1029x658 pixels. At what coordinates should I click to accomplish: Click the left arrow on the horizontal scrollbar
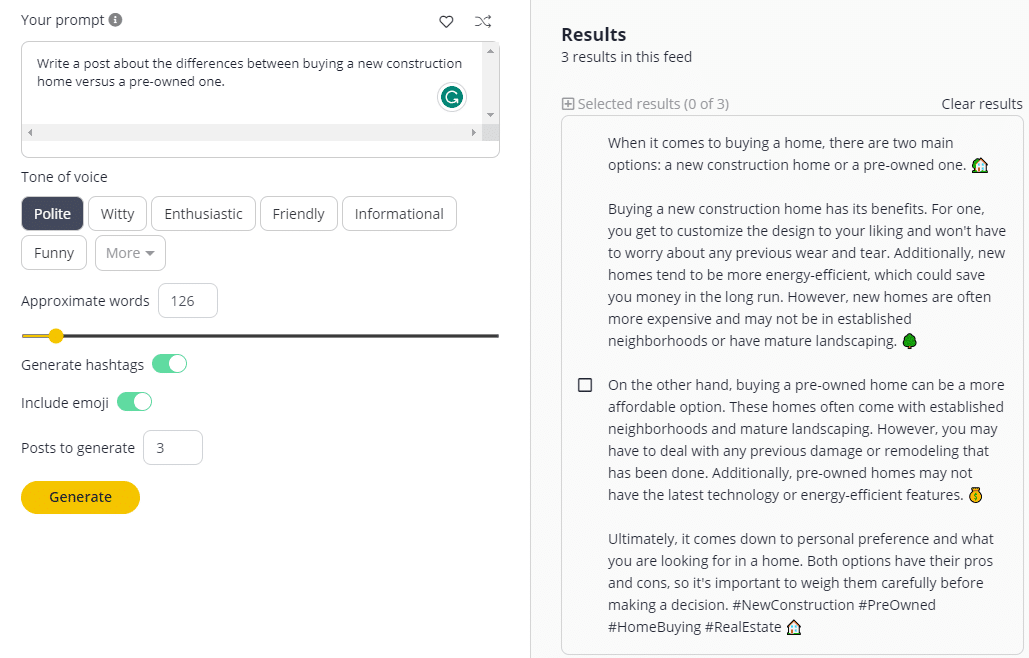[30, 131]
